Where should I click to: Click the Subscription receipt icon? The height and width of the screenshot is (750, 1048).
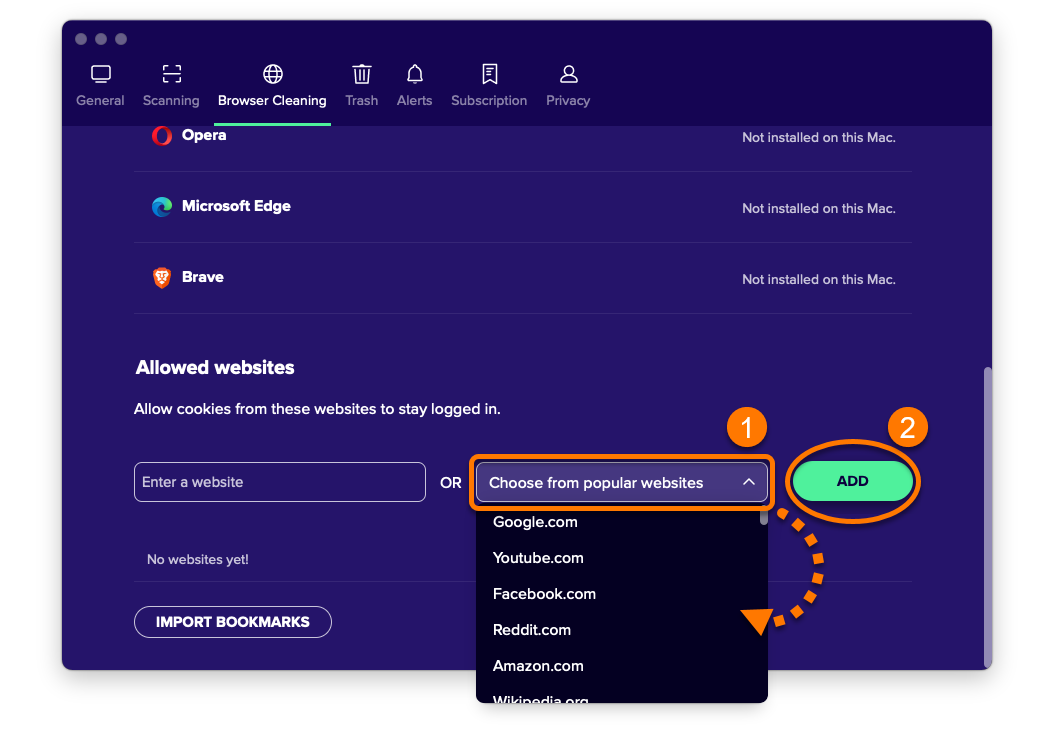[x=490, y=74]
